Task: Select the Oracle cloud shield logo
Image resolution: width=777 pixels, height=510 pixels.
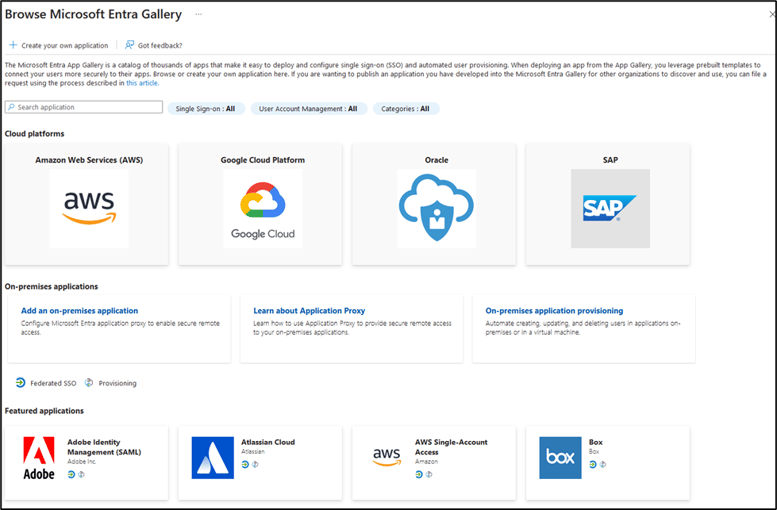Action: click(437, 209)
